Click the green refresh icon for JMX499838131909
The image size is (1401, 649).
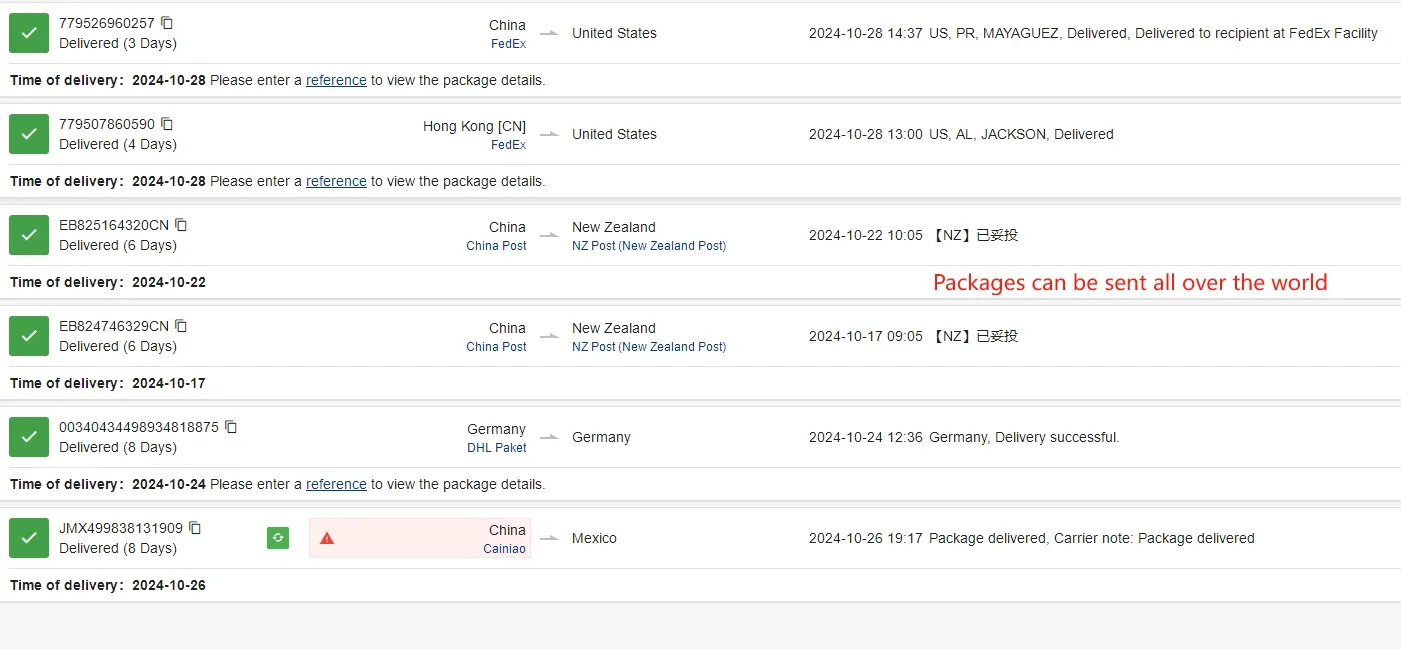point(278,538)
